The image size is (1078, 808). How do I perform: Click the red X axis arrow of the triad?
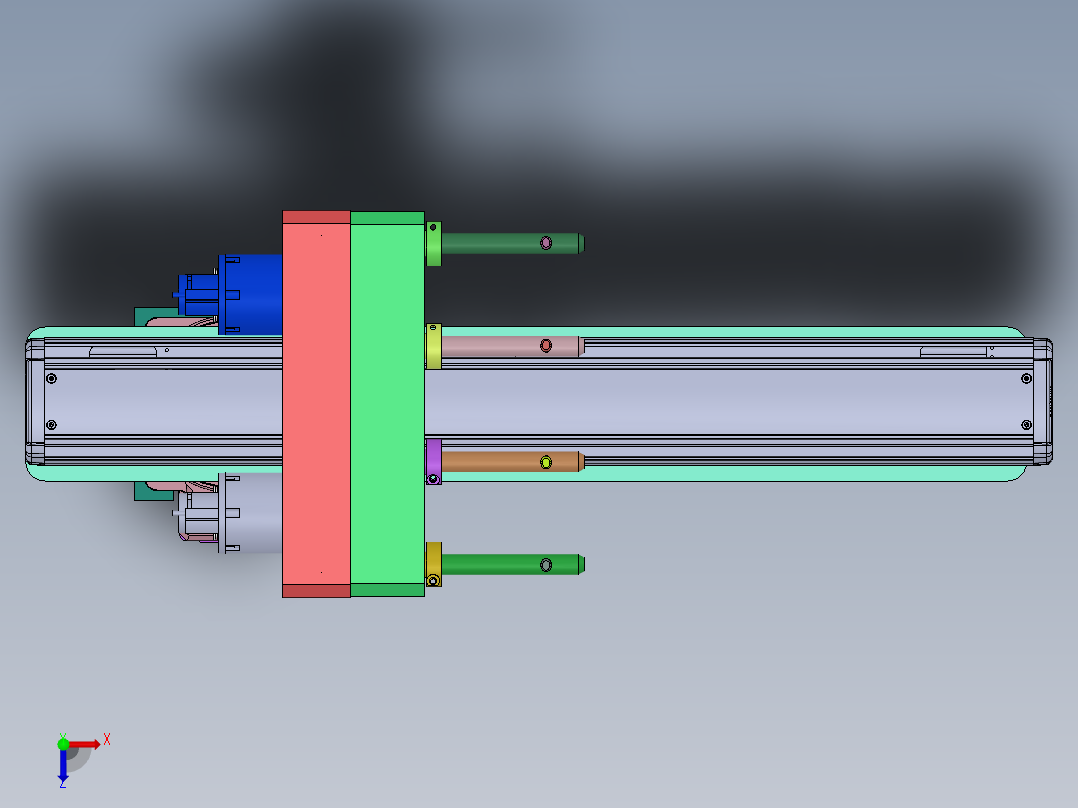[85, 744]
